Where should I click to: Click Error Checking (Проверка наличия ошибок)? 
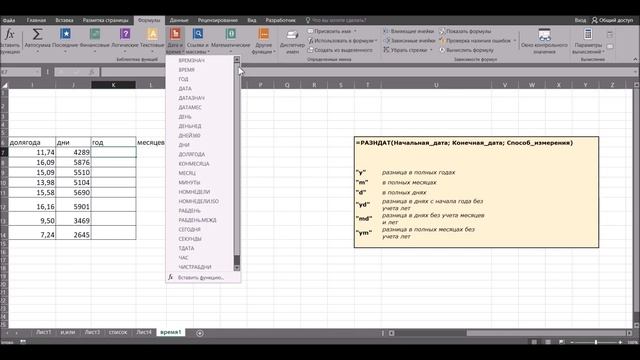(475, 40)
